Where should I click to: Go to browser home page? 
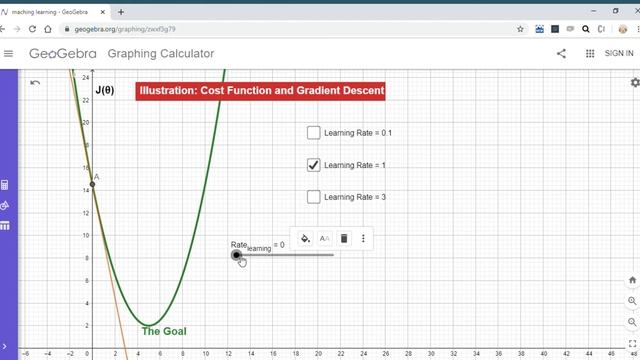48,29
